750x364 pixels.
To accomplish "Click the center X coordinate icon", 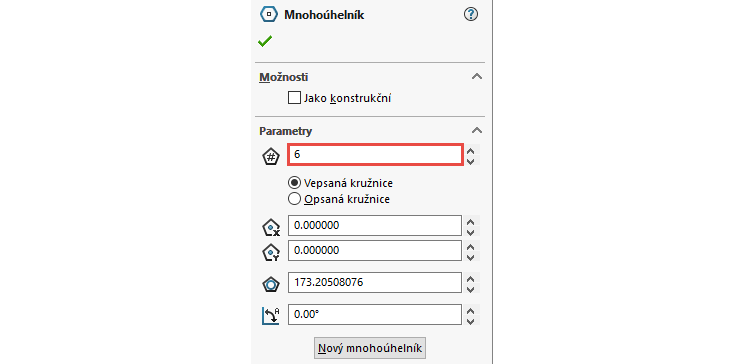I will (271, 227).
